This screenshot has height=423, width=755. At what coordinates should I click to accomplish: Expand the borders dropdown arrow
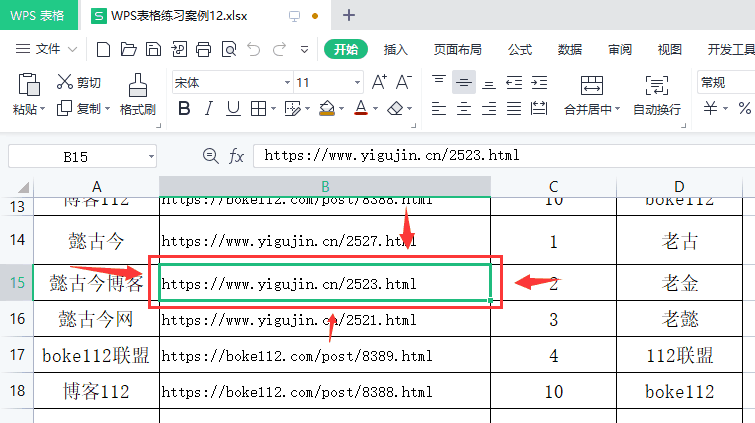pos(273,109)
